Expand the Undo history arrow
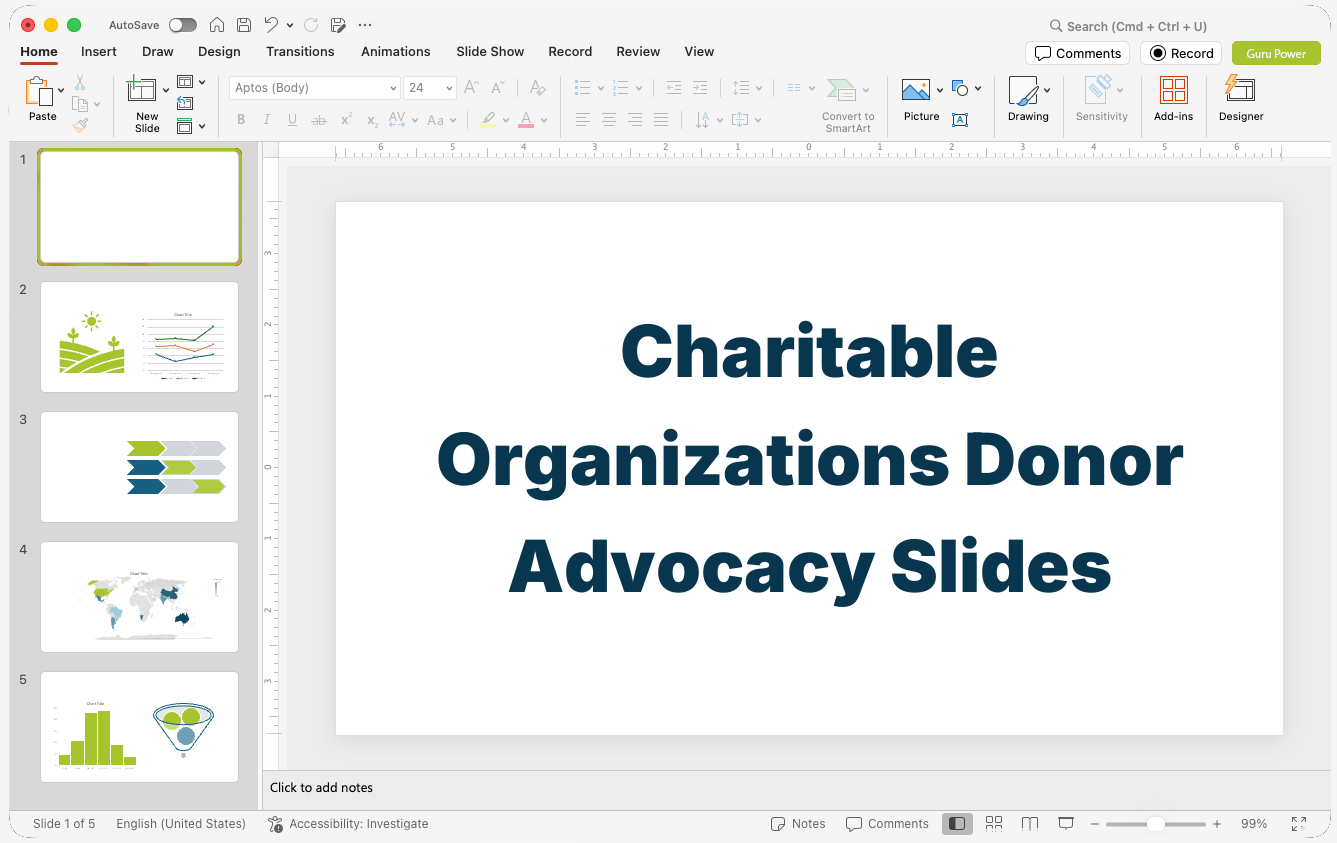Screen dimensions: 1337x843 click(290, 25)
